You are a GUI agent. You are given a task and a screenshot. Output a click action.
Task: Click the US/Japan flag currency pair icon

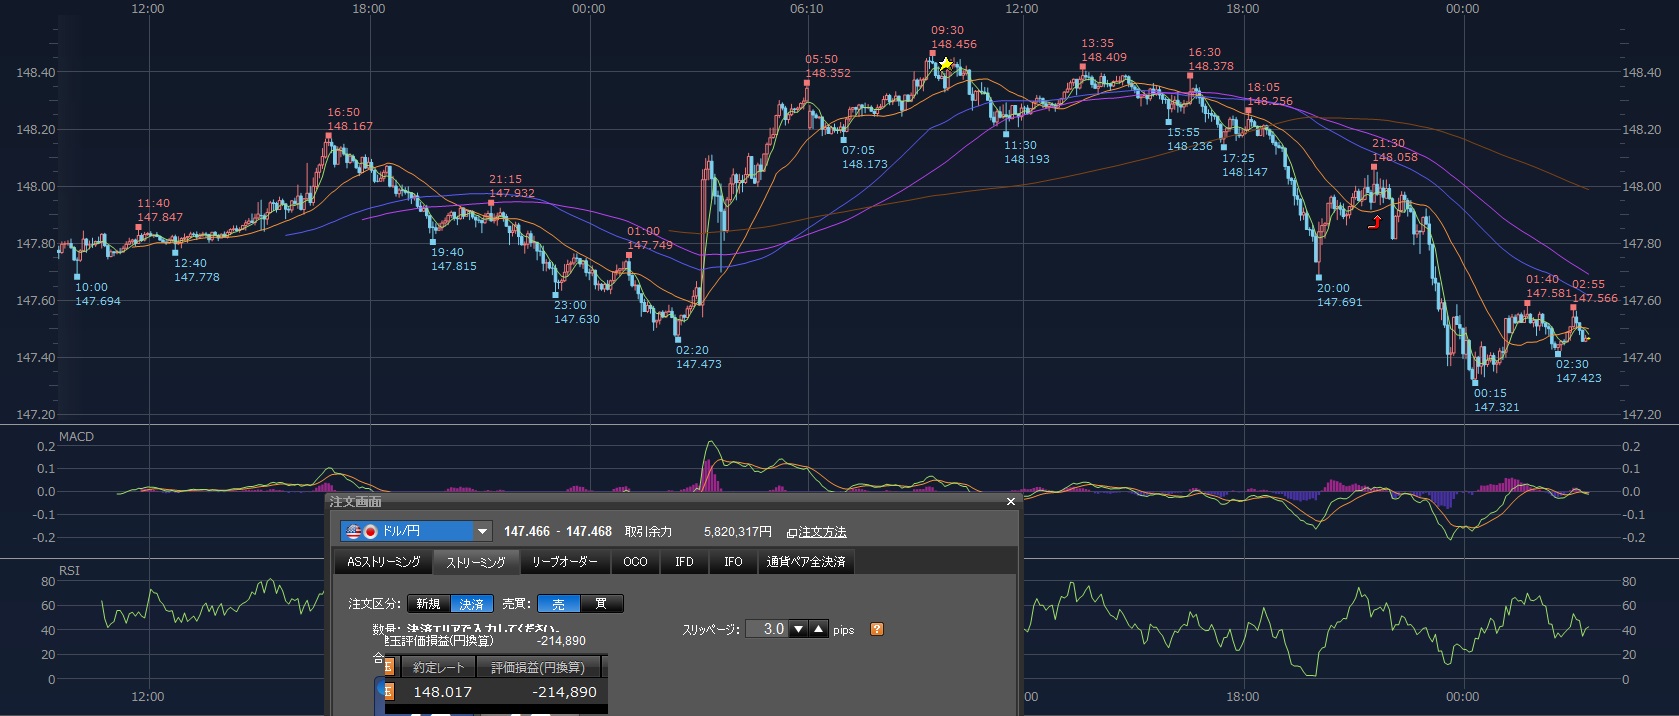tap(361, 532)
